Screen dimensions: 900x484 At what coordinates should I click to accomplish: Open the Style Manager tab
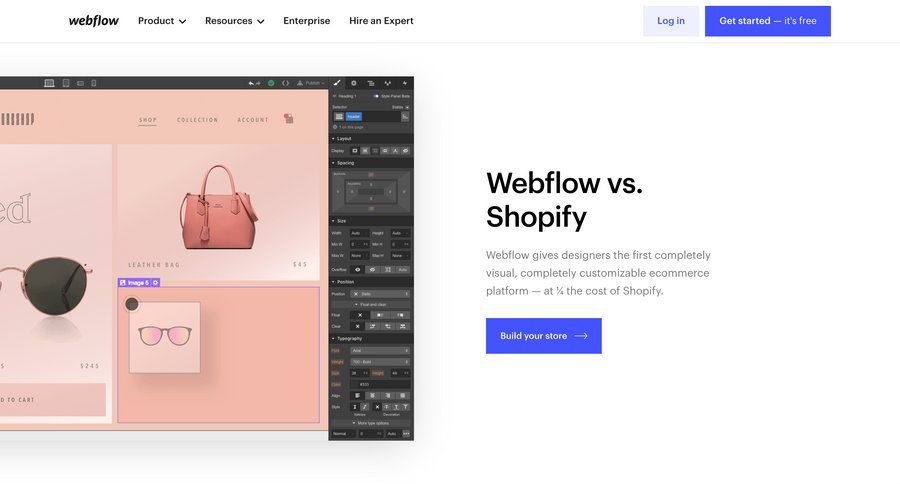pyautogui.click(x=387, y=83)
